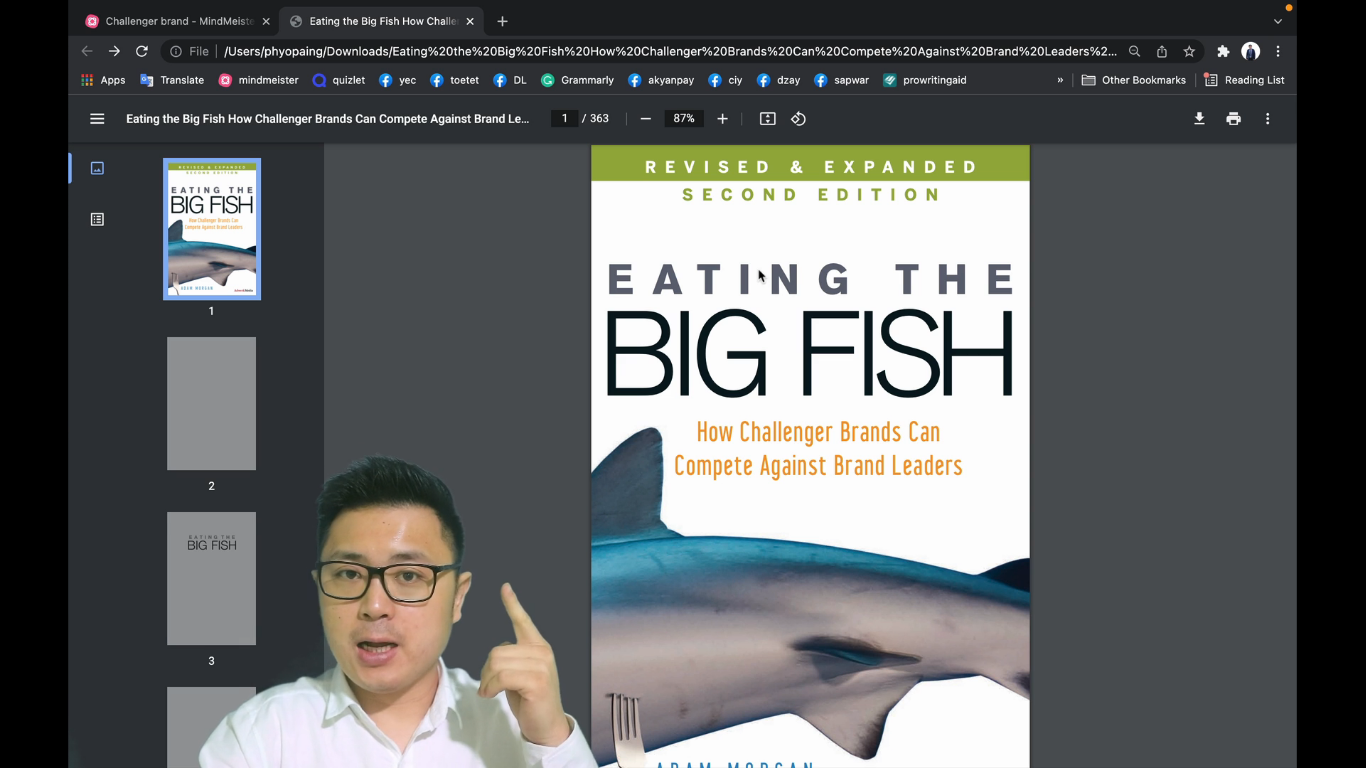Image resolution: width=1366 pixels, height=768 pixels.
Task: Click the fit to page icon
Action: pyautogui.click(x=767, y=119)
